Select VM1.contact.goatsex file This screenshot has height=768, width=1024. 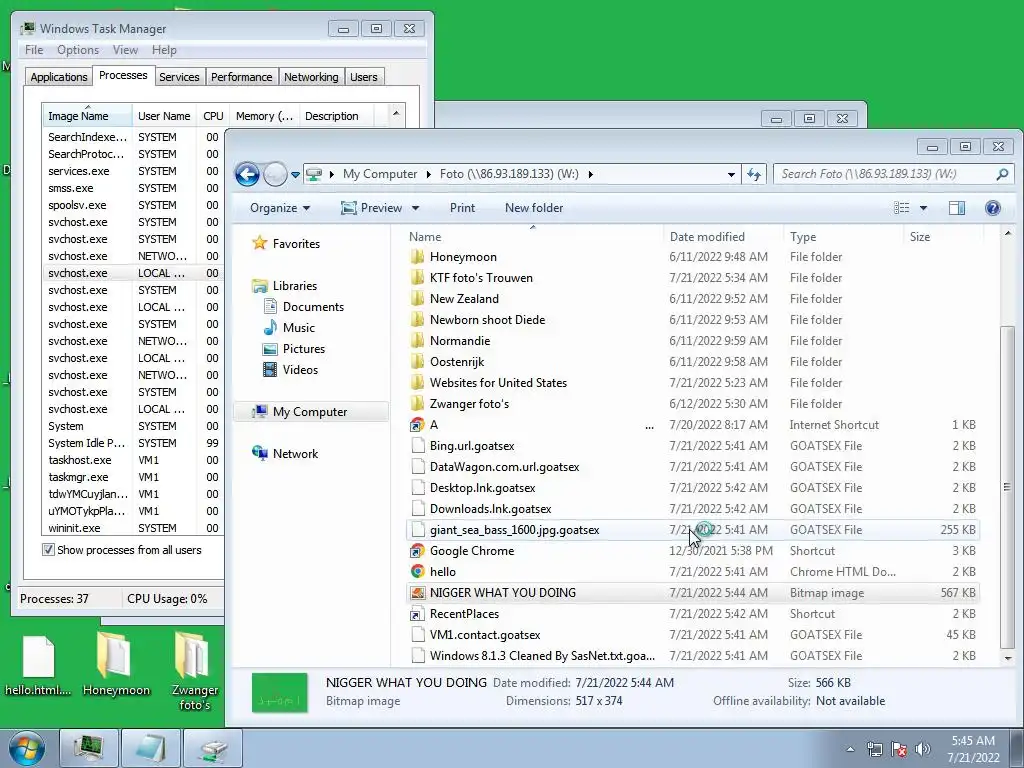(485, 635)
